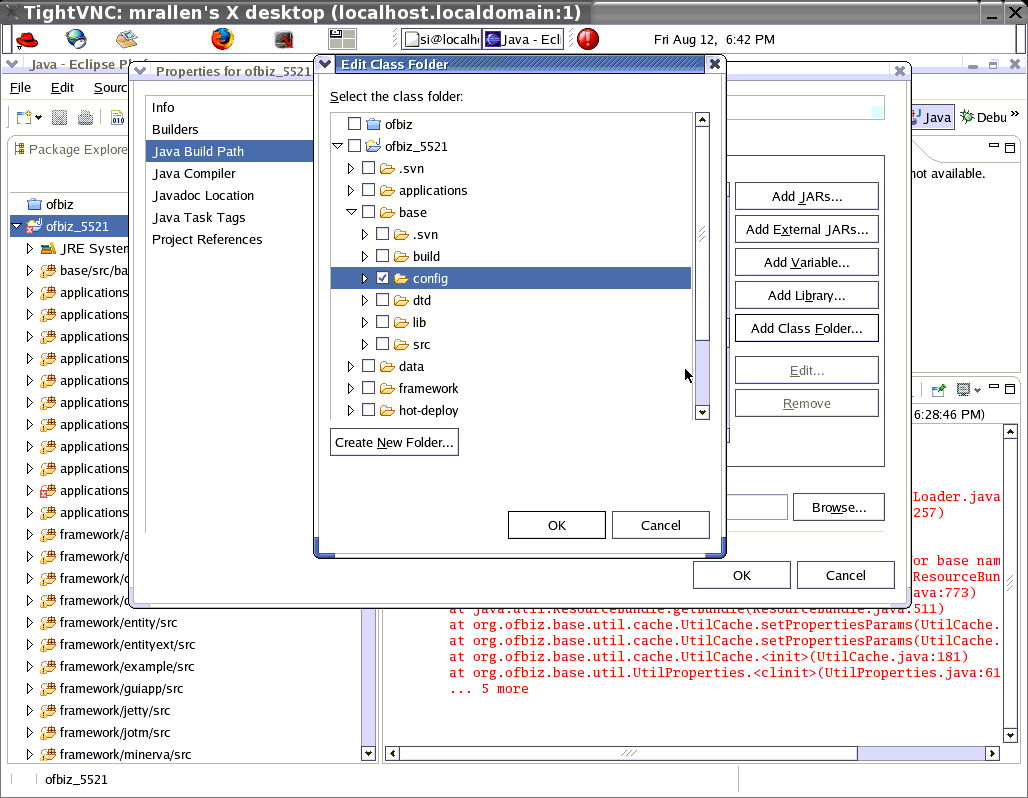
Task: Expand the framework folder node
Action: tap(351, 389)
